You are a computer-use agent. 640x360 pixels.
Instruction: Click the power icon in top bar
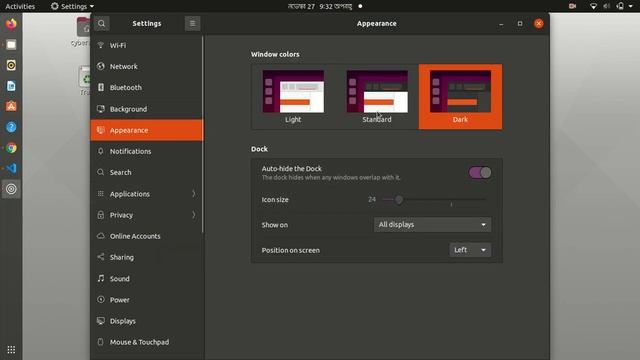tap(620, 6)
